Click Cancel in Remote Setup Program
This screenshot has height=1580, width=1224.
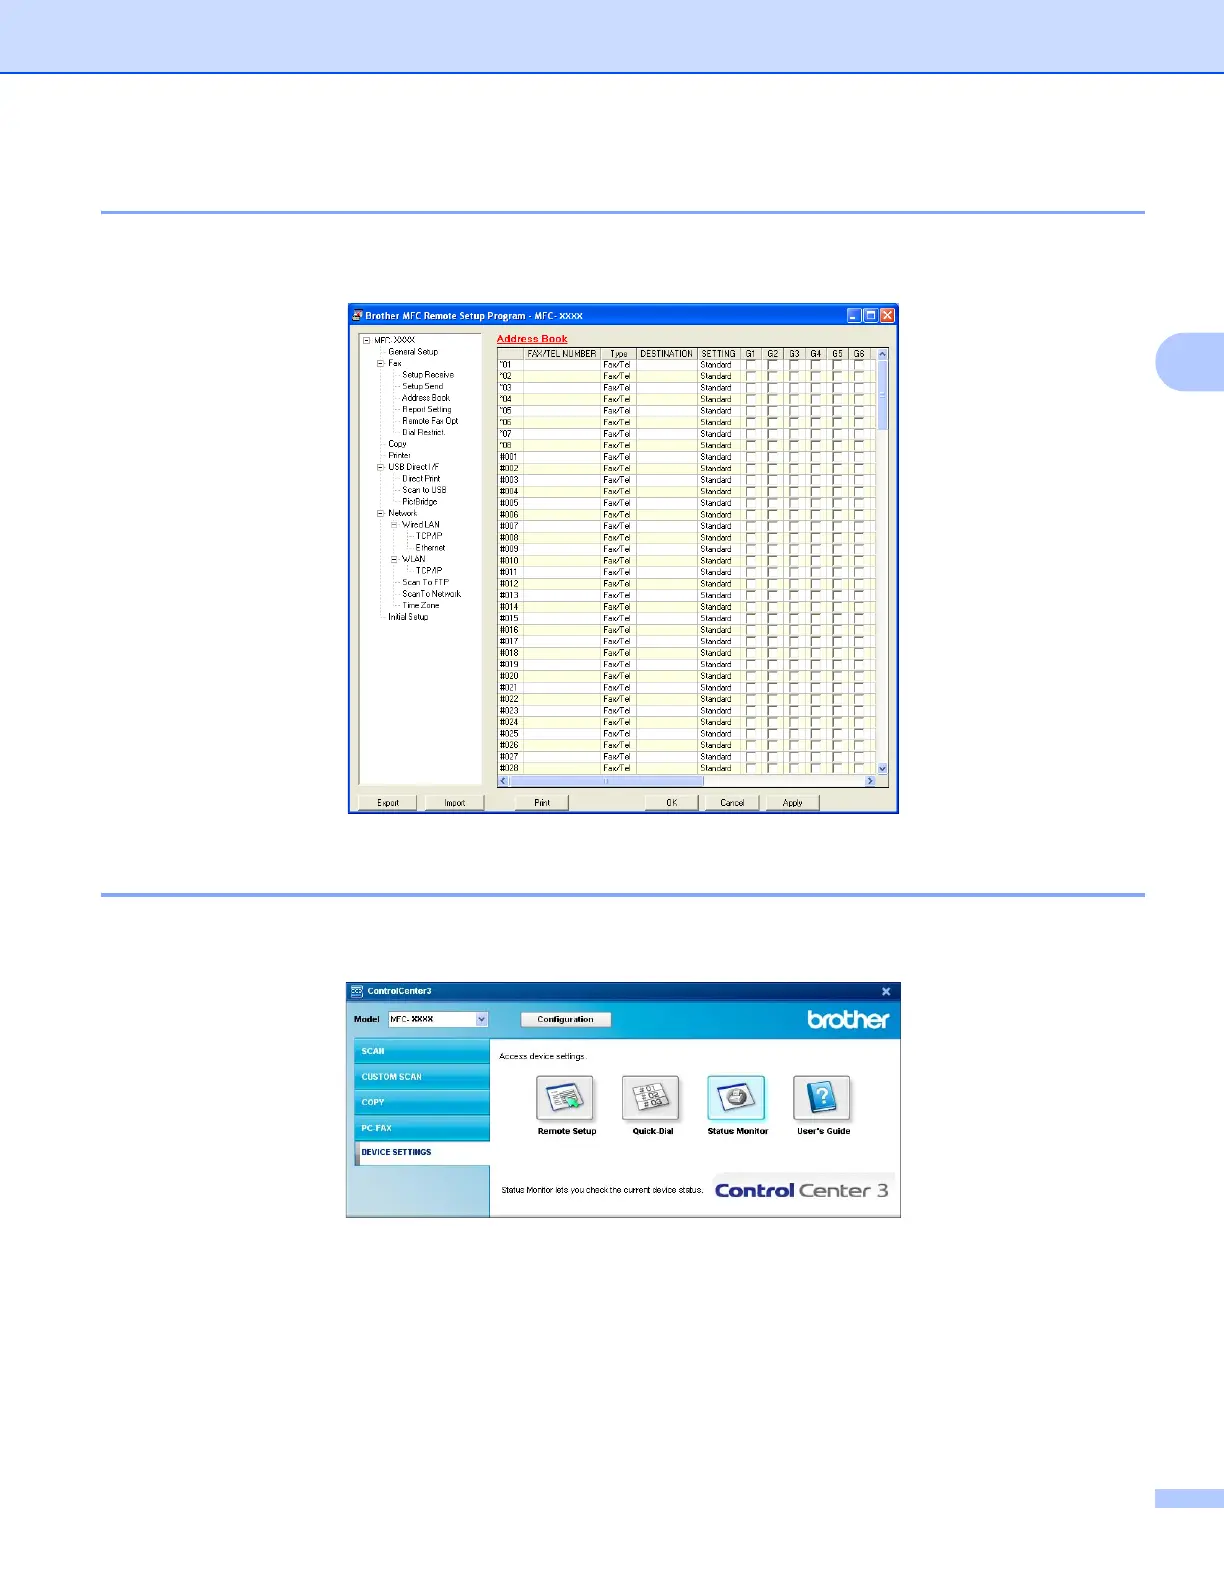click(x=732, y=802)
